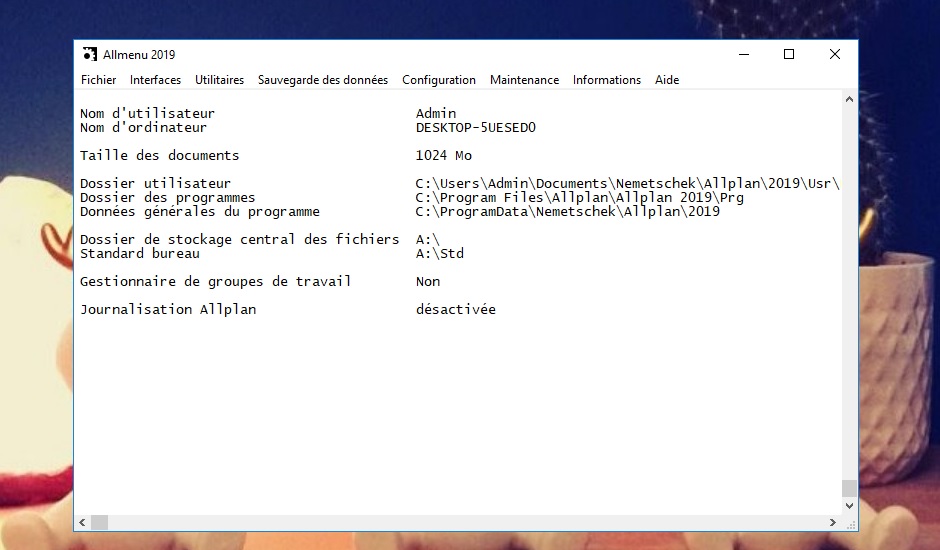Click the '1024 Mo' value
Screen dimensions: 940x550
click(444, 155)
